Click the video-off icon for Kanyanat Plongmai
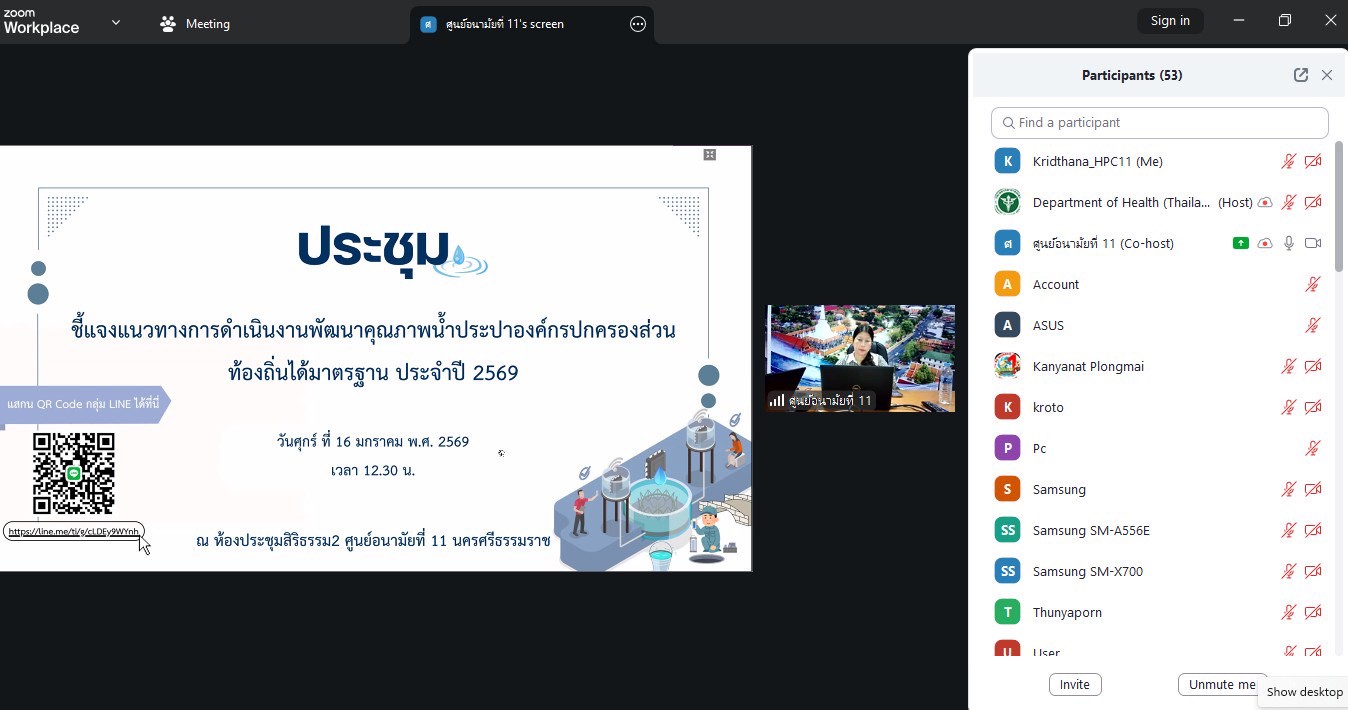The width and height of the screenshot is (1348, 710). pos(1313,366)
